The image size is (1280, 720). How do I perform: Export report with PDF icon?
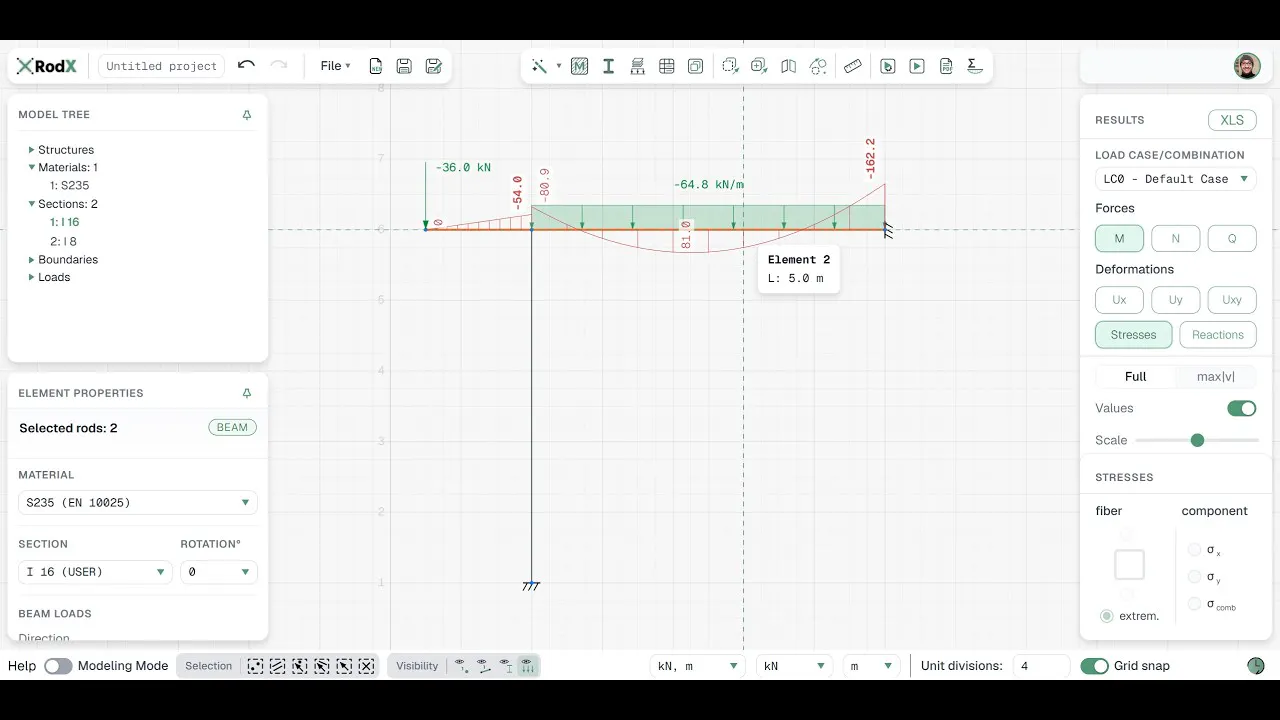tap(946, 66)
